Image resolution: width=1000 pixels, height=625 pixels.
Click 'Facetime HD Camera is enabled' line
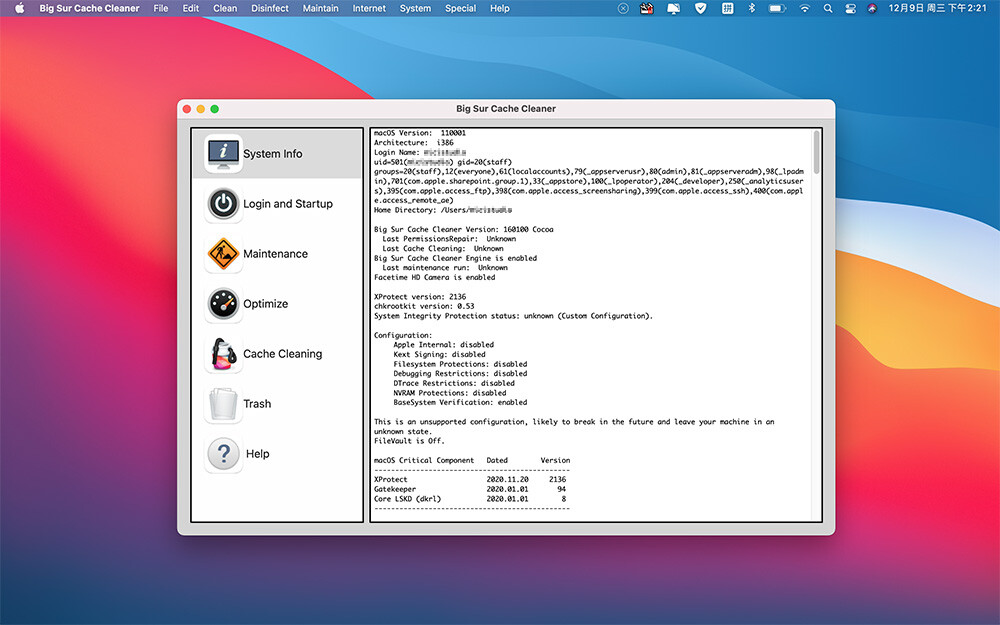click(x=434, y=277)
